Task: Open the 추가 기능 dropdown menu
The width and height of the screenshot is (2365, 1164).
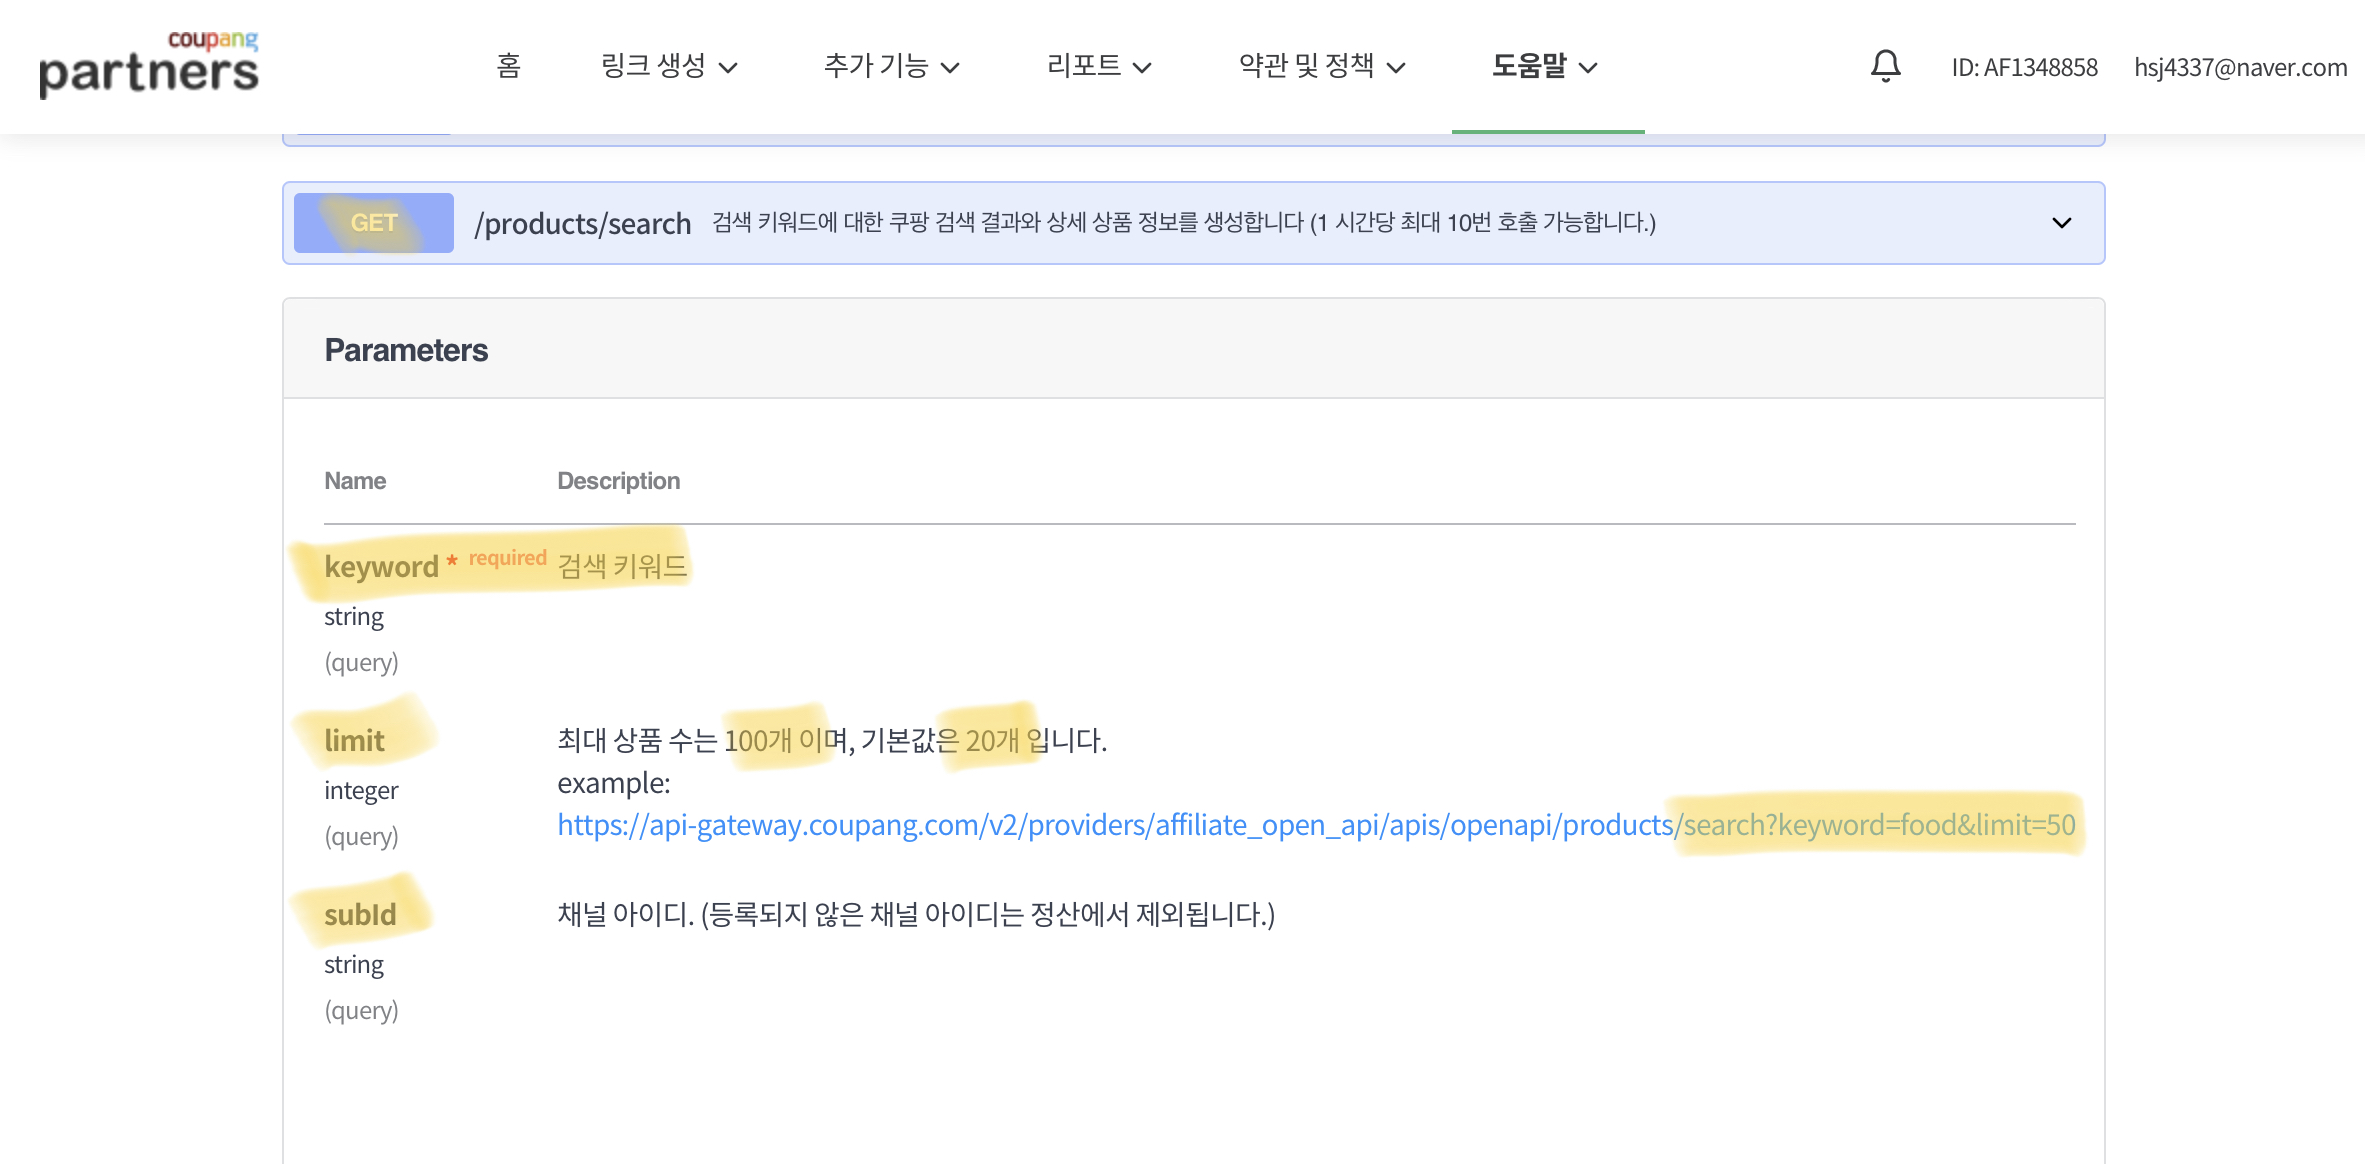Action: pos(891,66)
